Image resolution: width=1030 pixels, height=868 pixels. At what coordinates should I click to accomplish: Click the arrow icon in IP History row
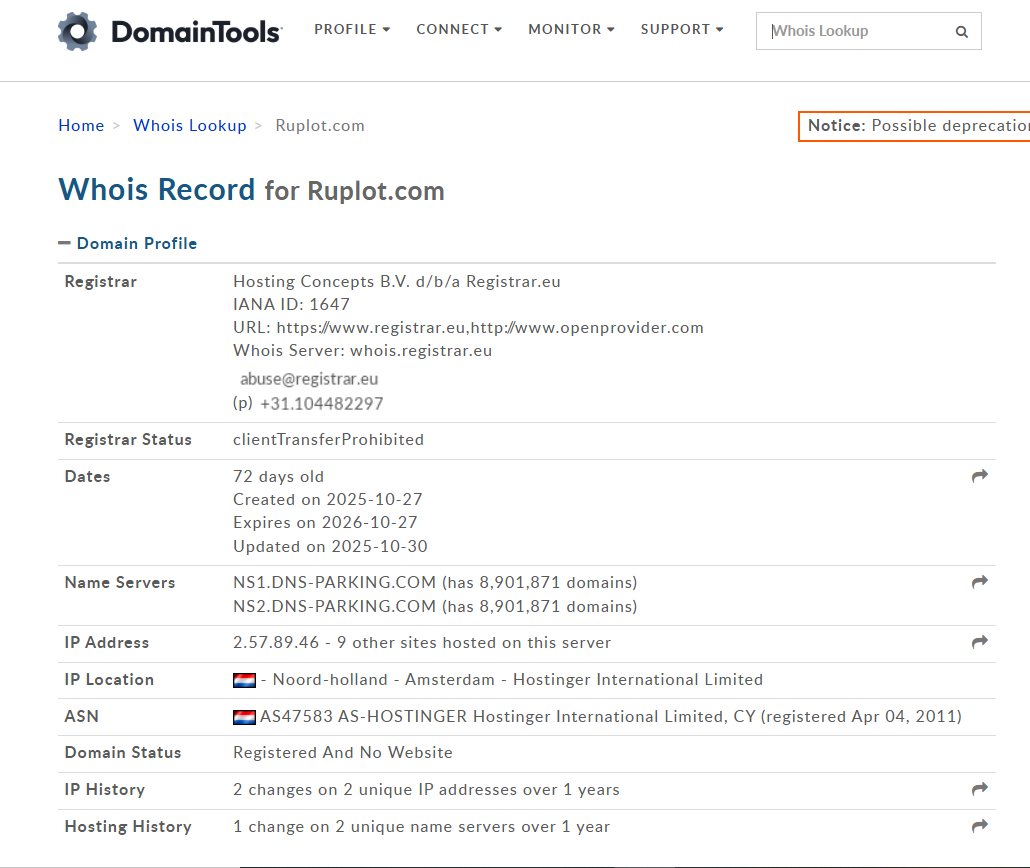(x=979, y=789)
